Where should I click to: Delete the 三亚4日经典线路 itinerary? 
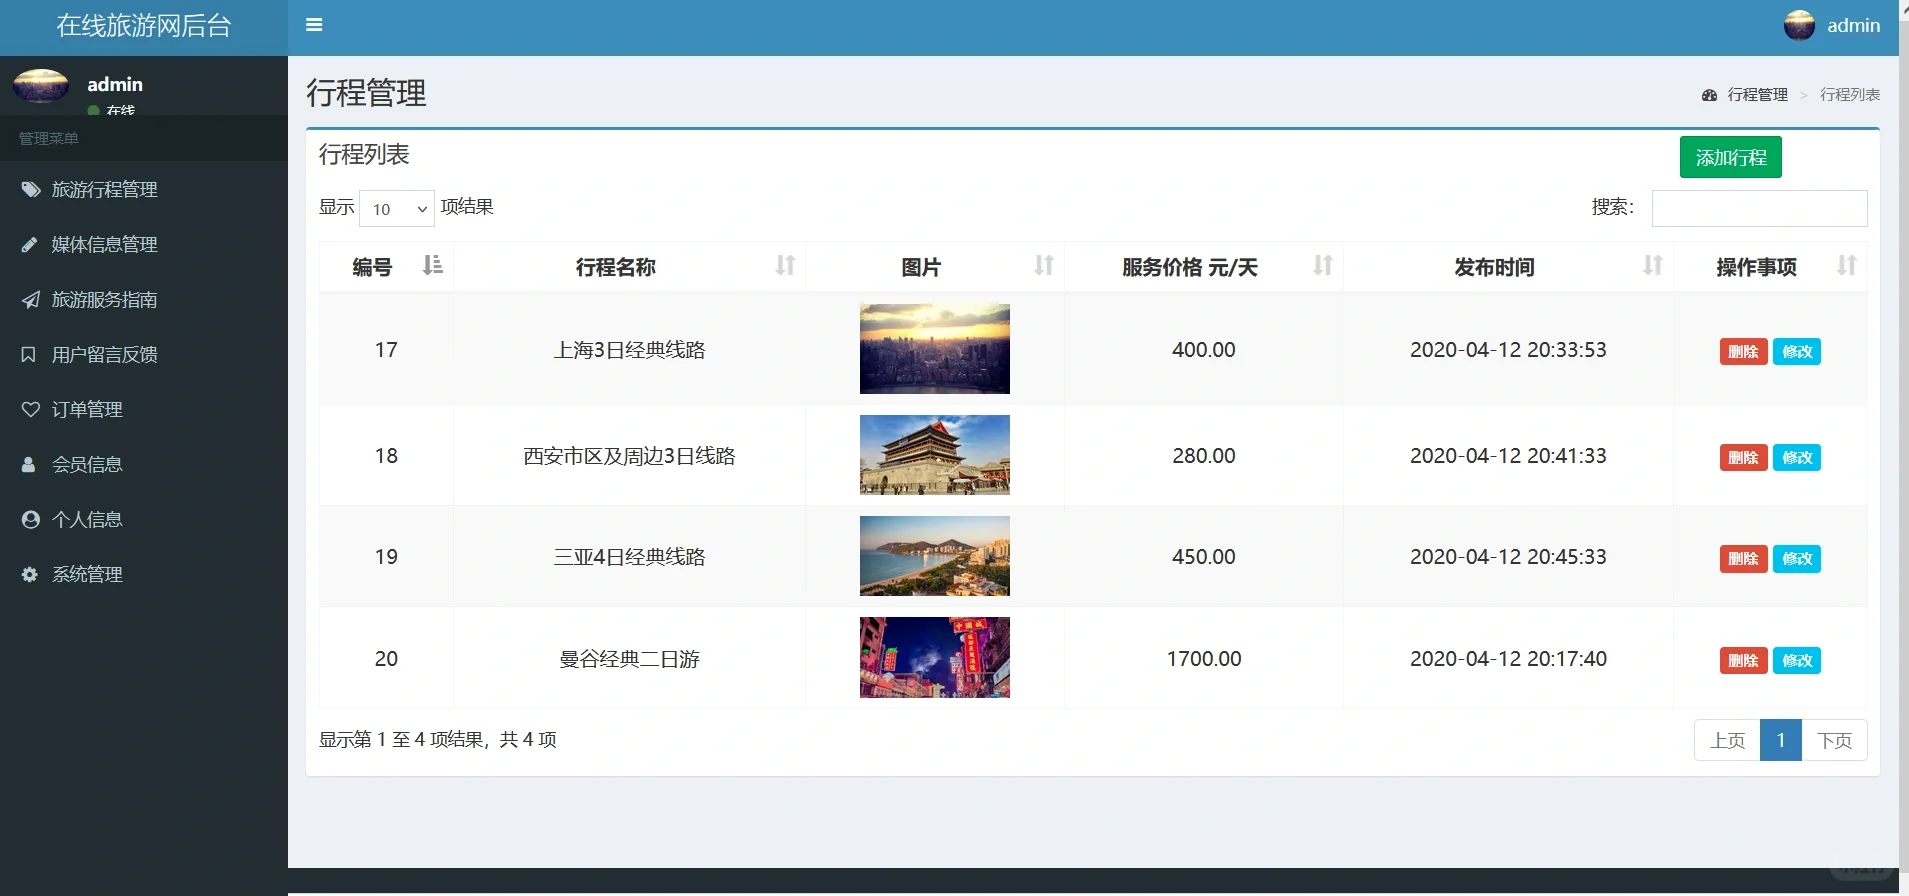click(x=1743, y=558)
